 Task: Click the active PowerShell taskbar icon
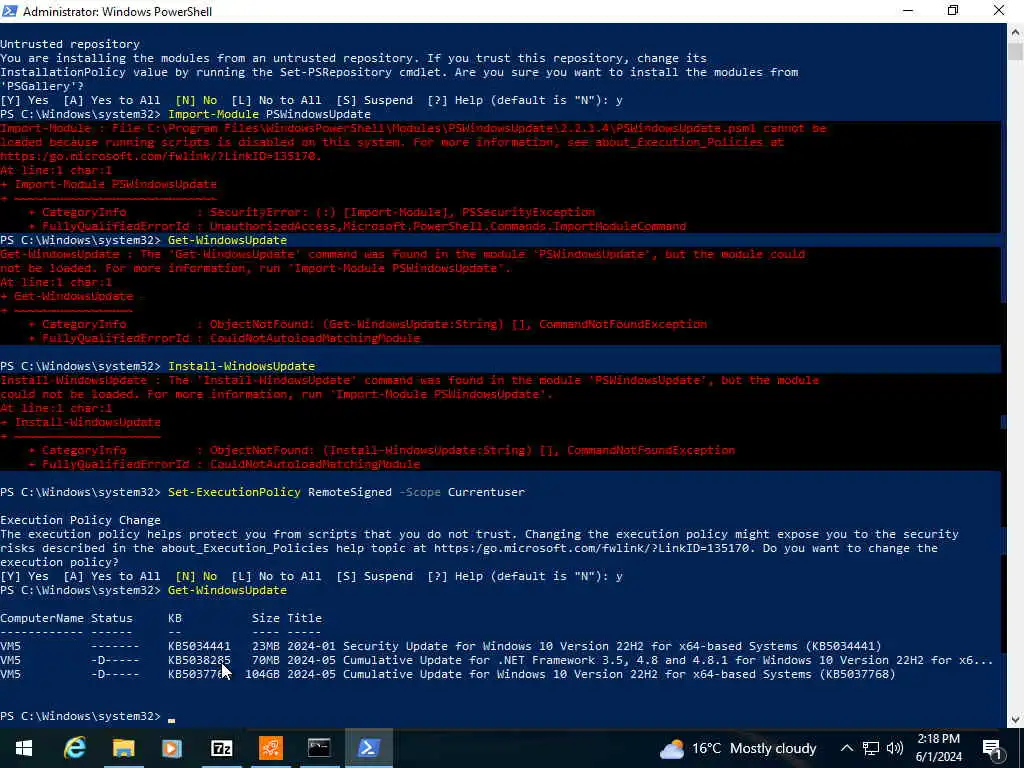[x=369, y=748]
